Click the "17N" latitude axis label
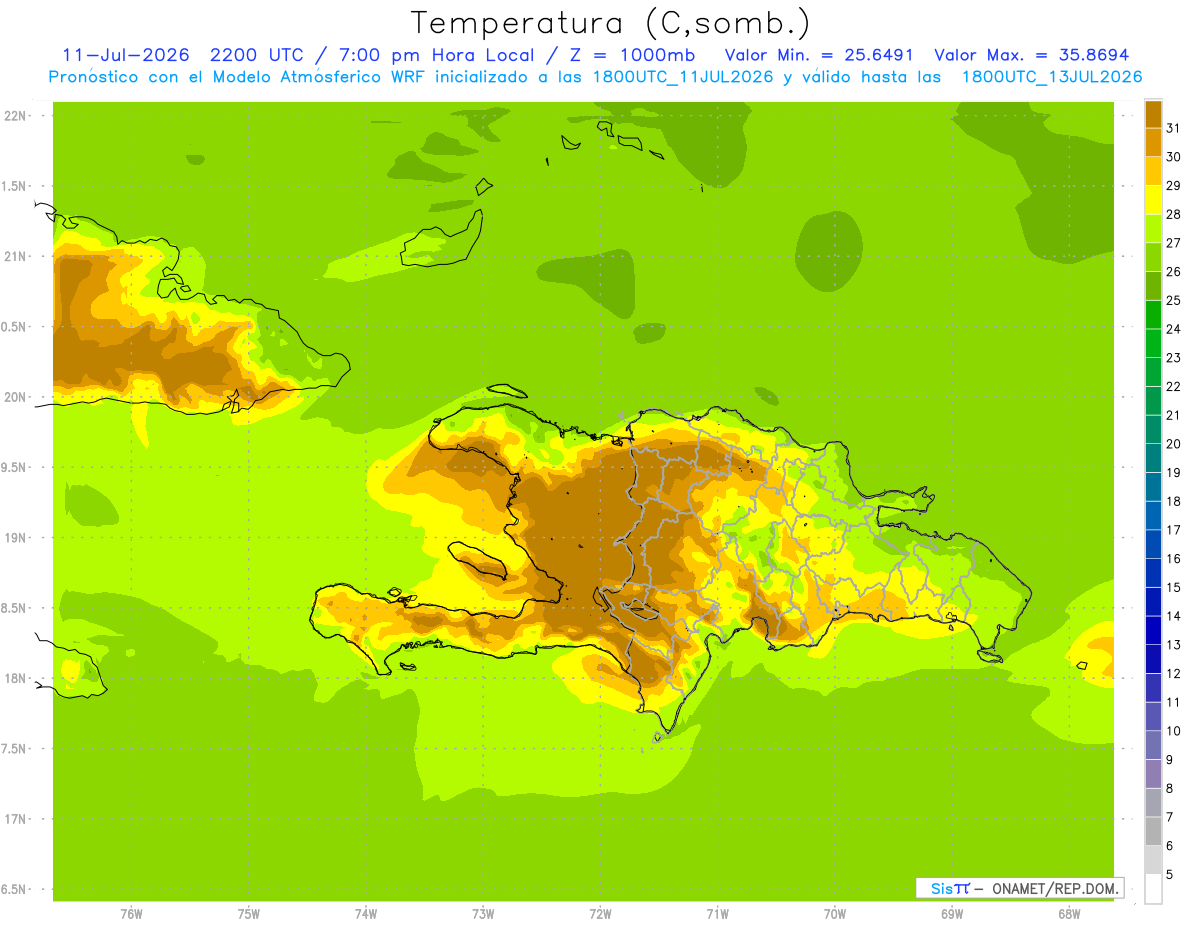The width and height of the screenshot is (1200, 927). (x=16, y=819)
